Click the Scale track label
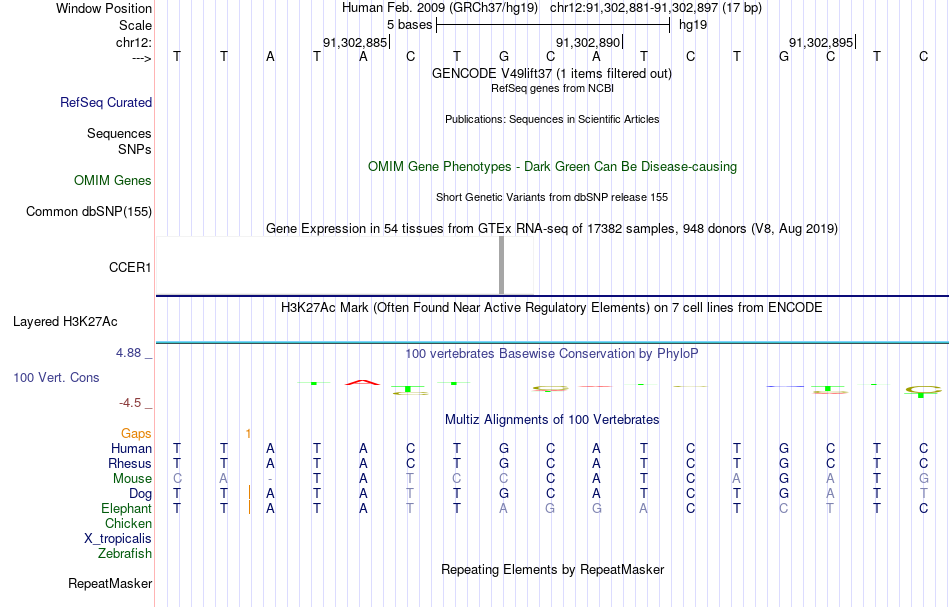This screenshot has height=607, width=950. point(135,25)
